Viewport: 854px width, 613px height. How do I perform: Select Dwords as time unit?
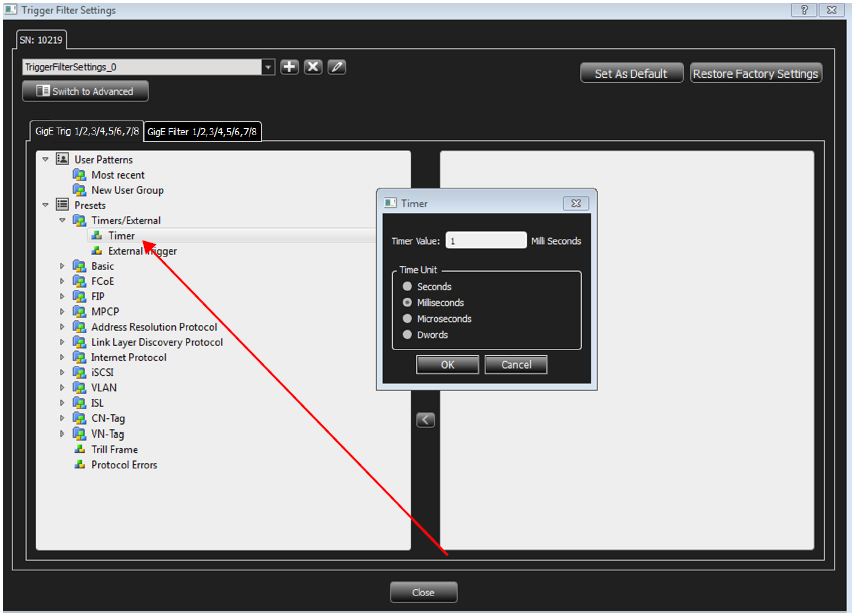407,335
